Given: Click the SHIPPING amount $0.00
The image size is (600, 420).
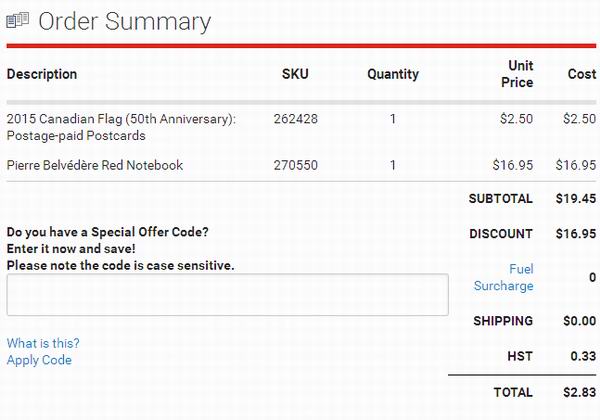Looking at the screenshot, I should (579, 321).
